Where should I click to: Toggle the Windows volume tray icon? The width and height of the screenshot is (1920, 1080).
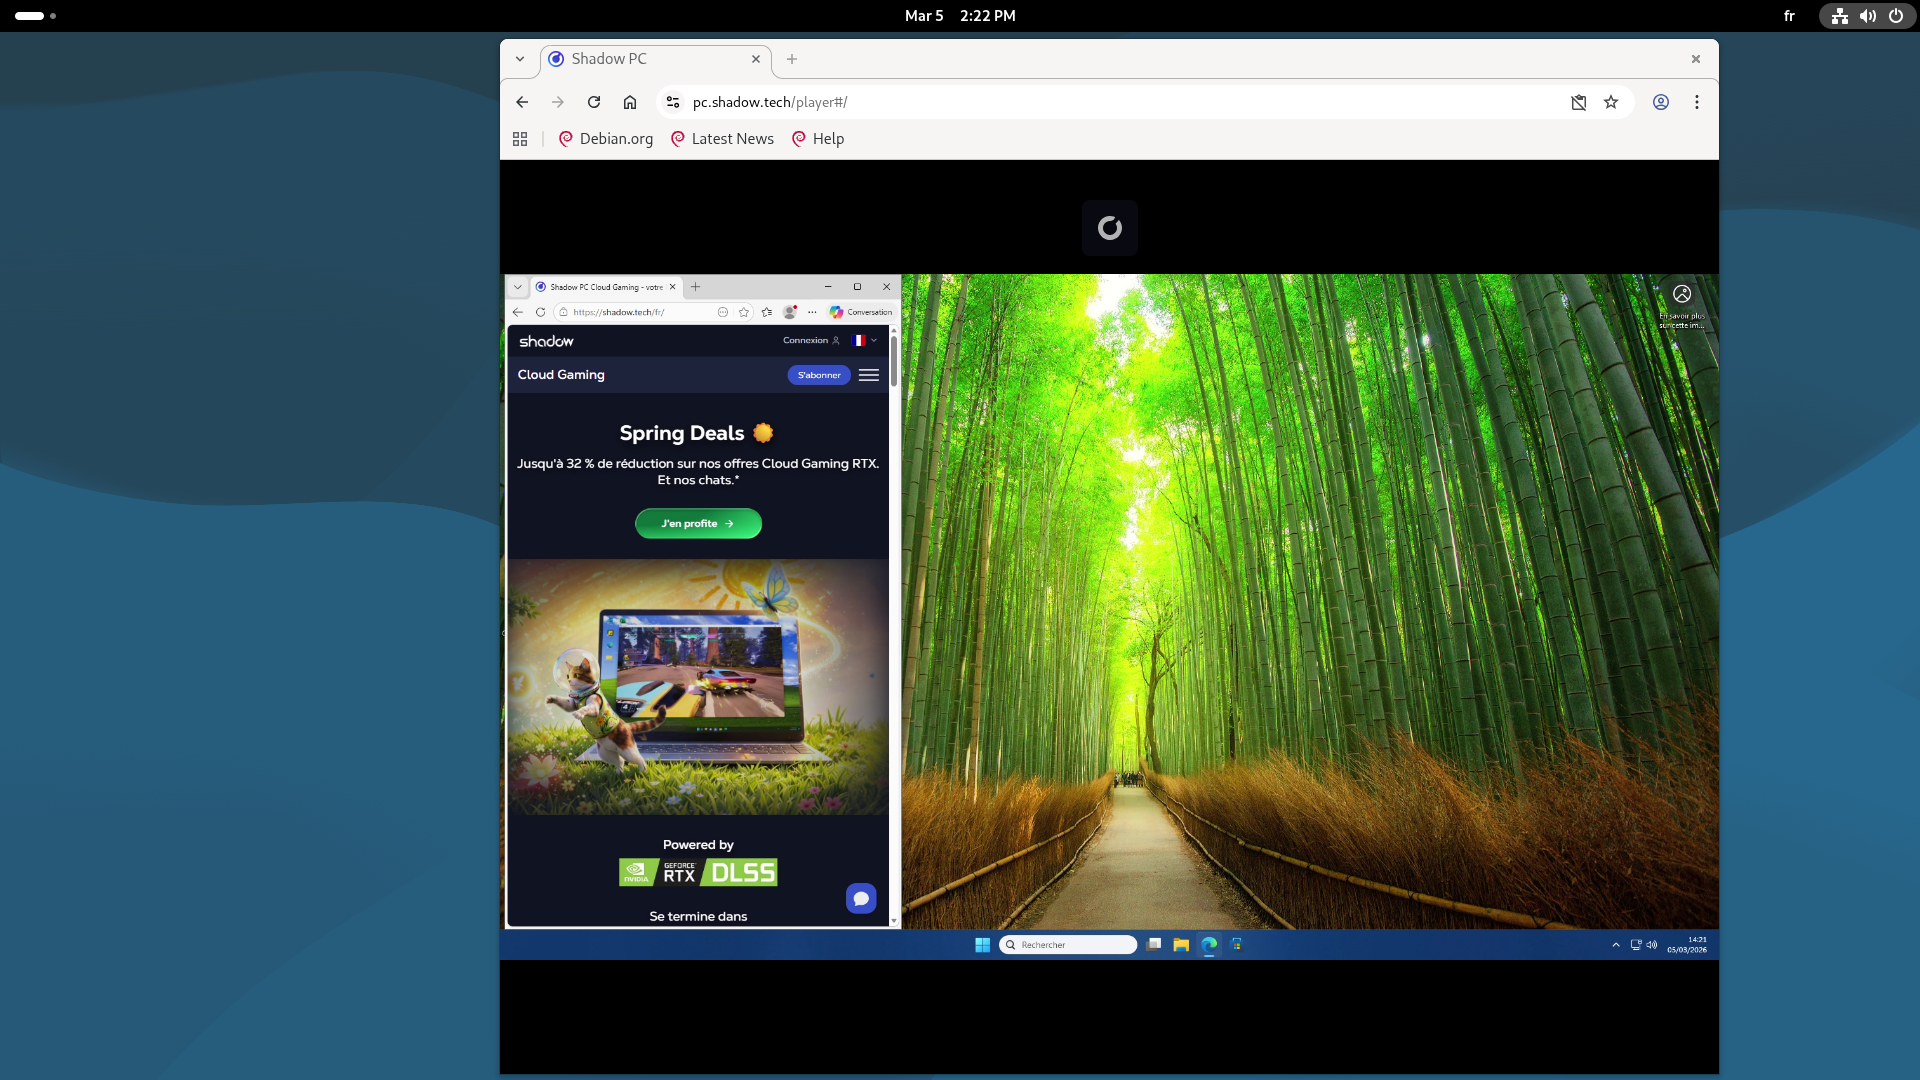(1652, 945)
